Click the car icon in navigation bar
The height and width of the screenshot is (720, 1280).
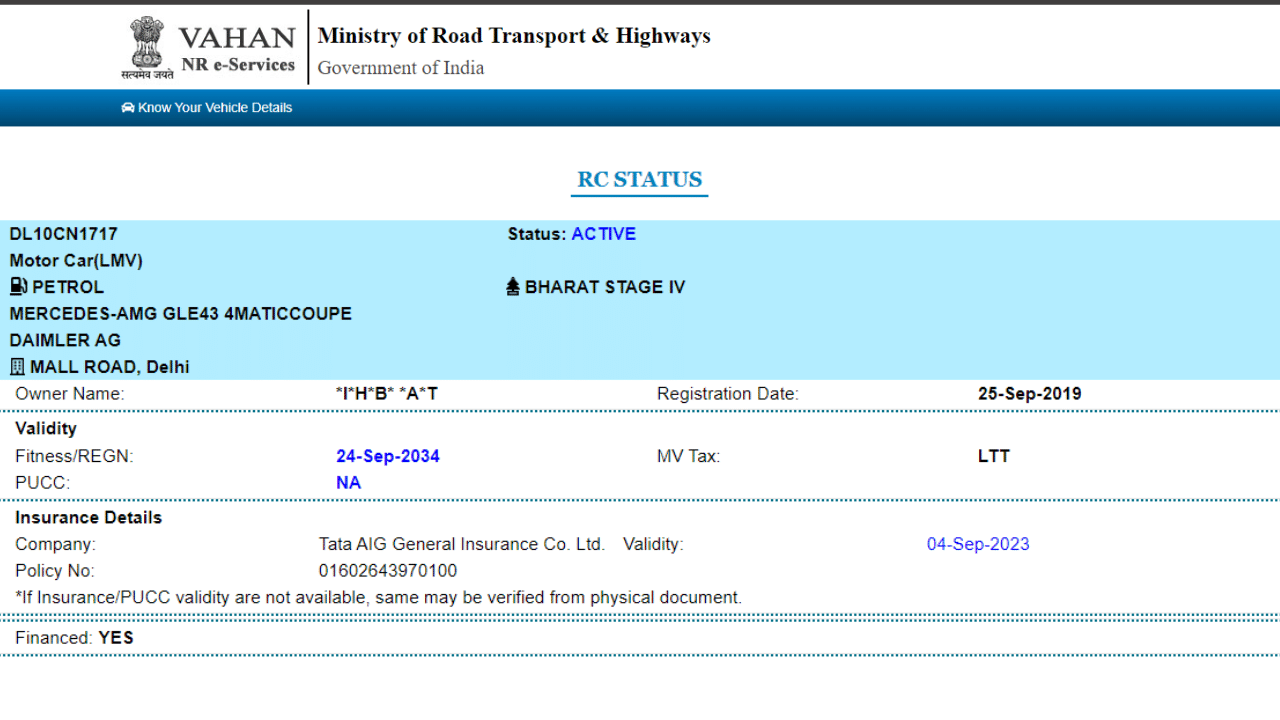(x=128, y=108)
